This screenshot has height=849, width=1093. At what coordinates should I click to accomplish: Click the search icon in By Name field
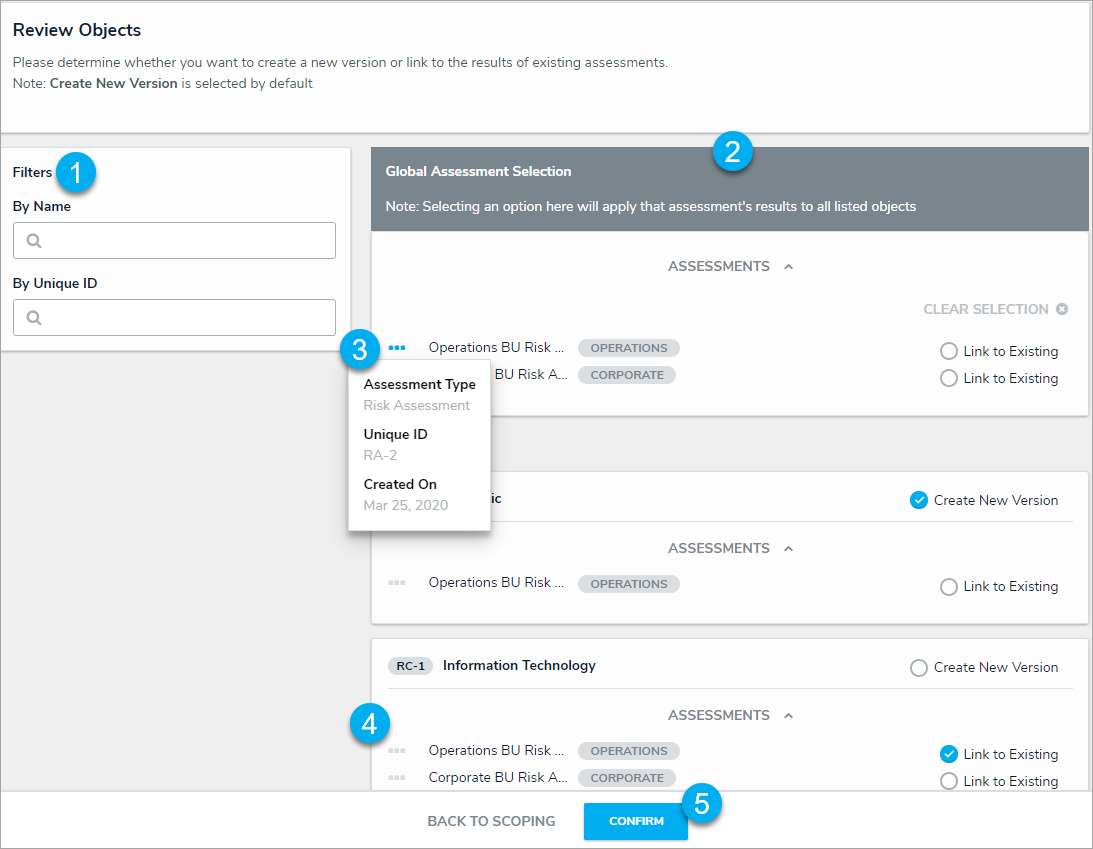pyautogui.click(x=34, y=241)
